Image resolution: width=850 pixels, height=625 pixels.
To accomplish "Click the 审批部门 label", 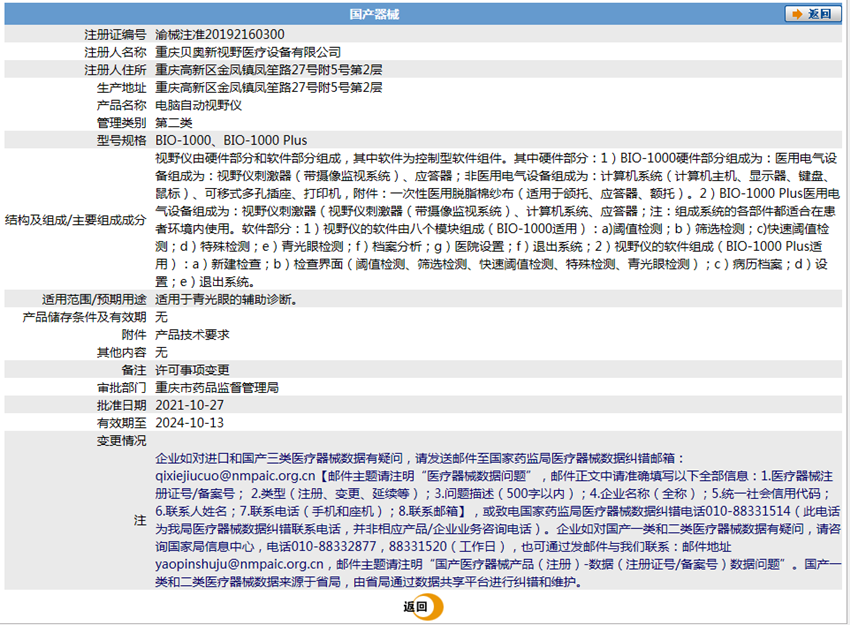I will (x=121, y=388).
